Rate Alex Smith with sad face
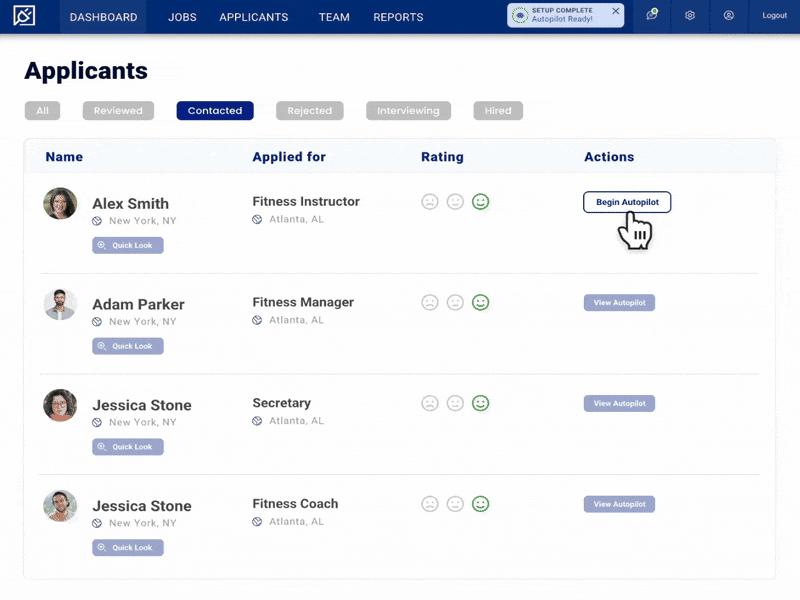 (430, 202)
